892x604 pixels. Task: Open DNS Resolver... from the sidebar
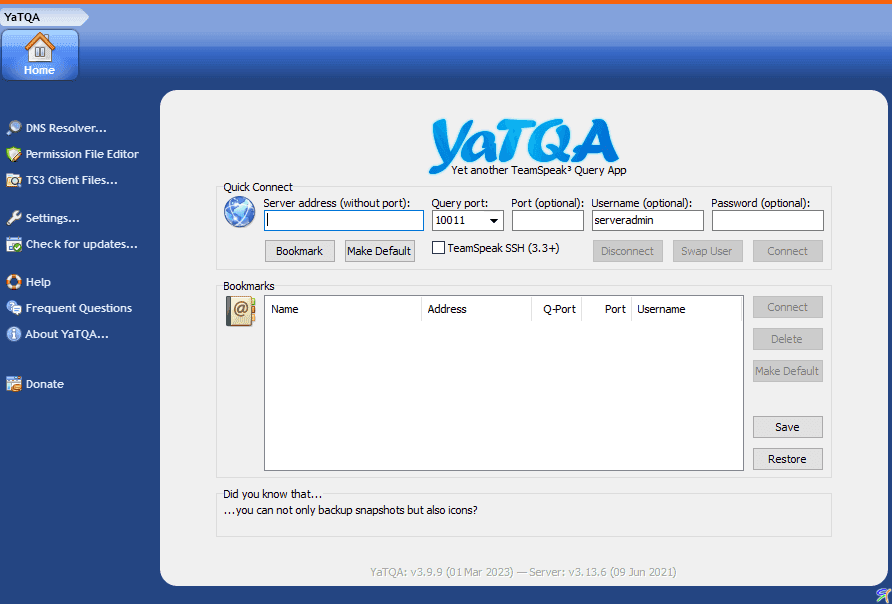[x=66, y=128]
